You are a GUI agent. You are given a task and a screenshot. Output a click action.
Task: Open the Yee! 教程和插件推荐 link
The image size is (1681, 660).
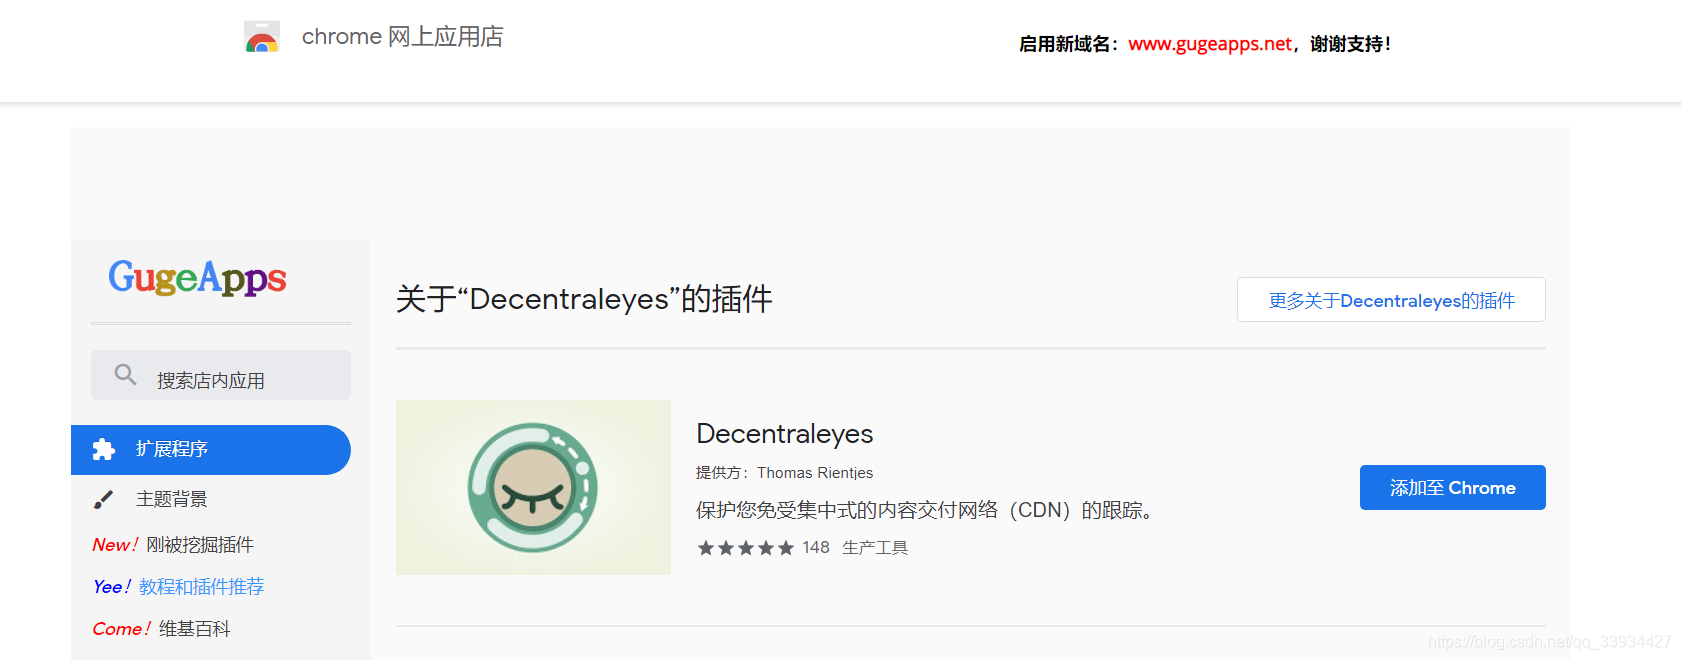click(x=178, y=587)
